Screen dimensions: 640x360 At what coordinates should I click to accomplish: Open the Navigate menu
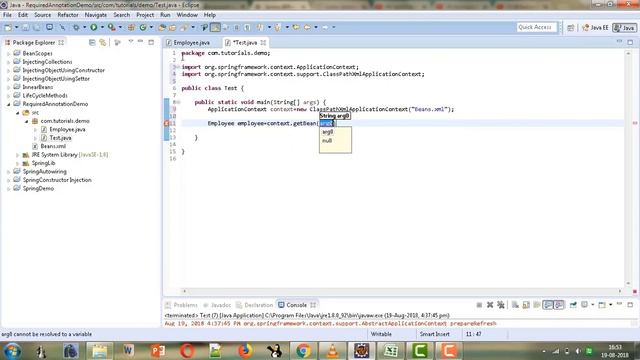click(x=96, y=15)
